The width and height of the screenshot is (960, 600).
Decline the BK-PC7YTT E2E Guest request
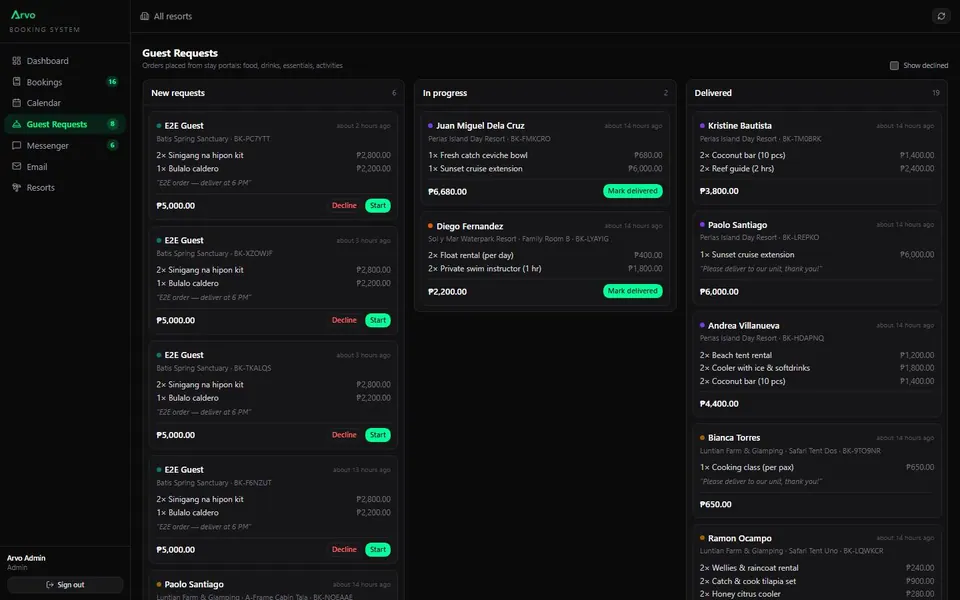[344, 206]
